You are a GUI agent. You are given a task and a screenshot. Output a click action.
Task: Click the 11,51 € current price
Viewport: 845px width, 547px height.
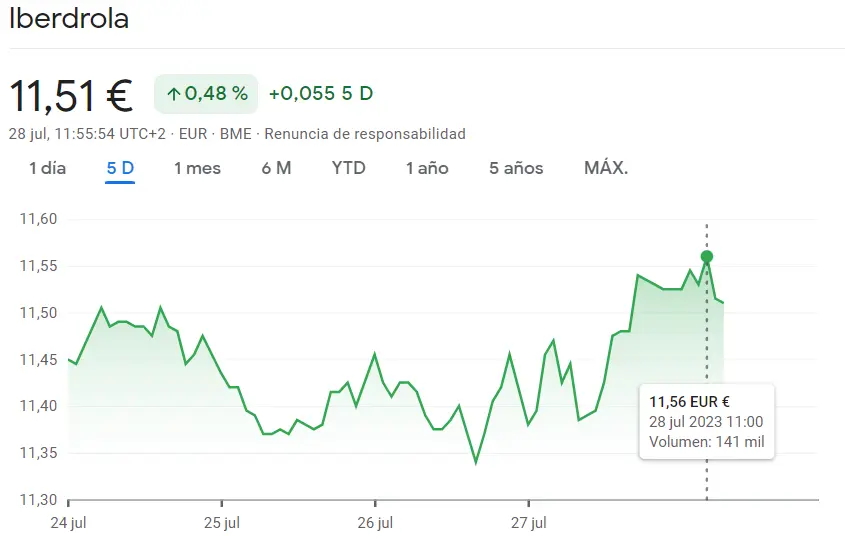[71, 96]
